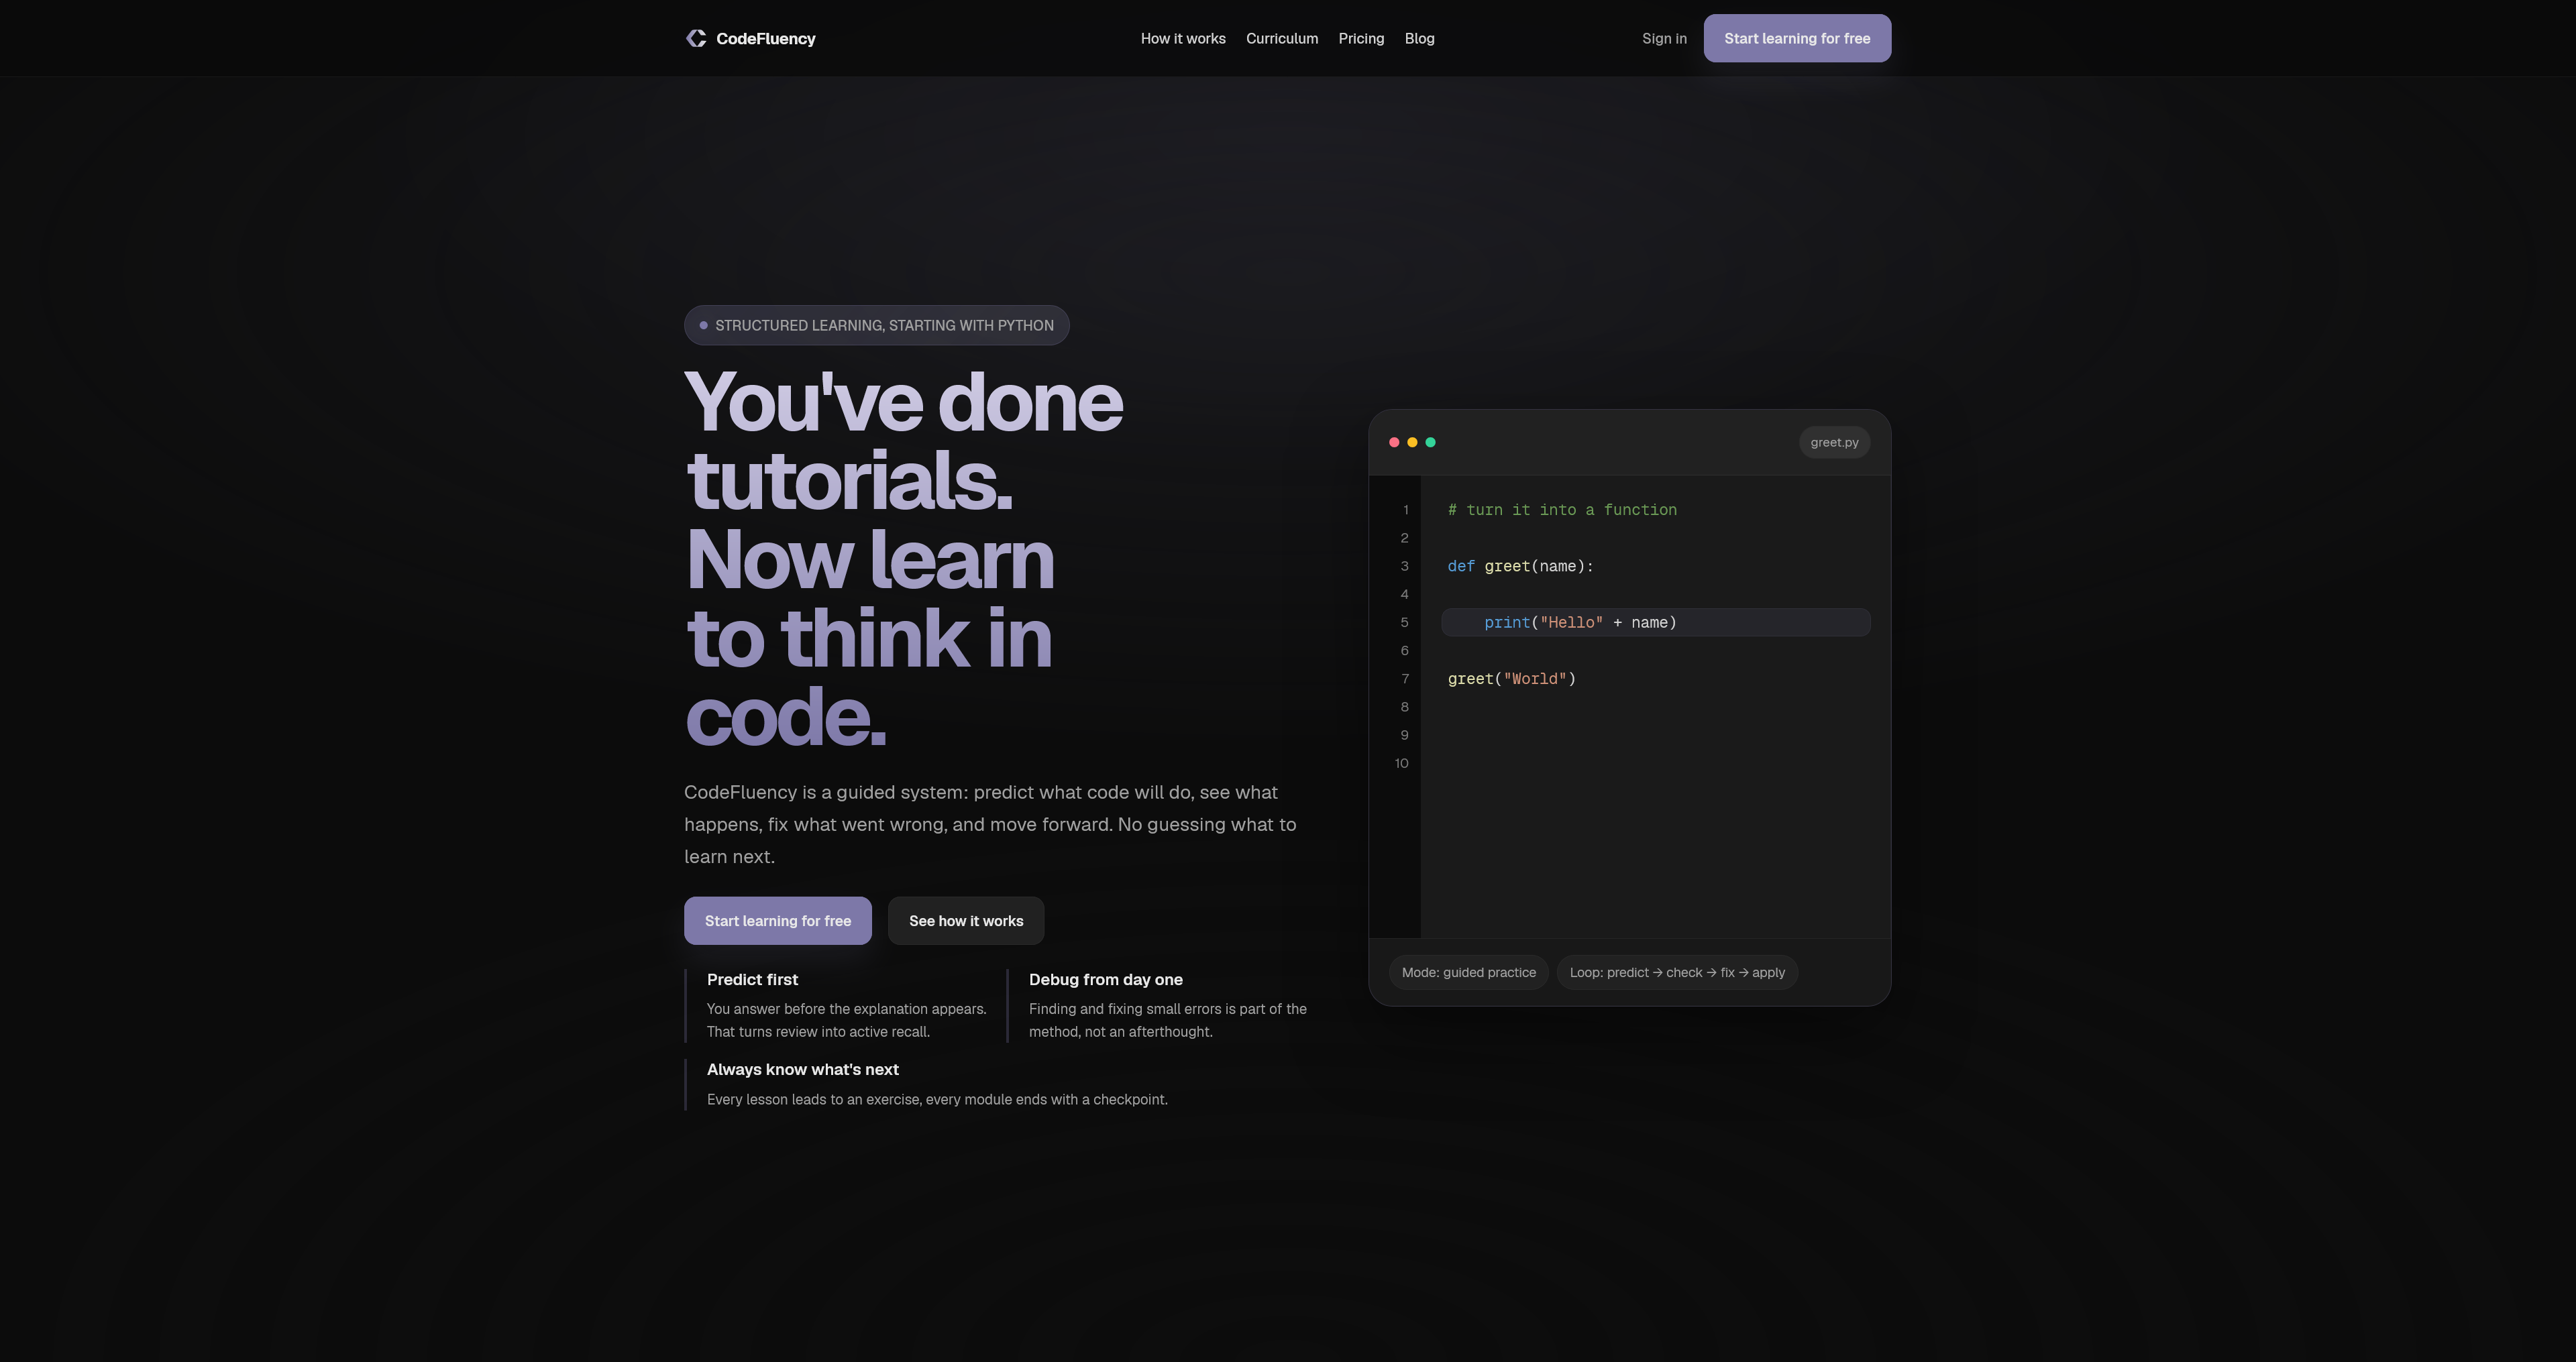The image size is (2576, 1362).
Task: Click See how it works button
Action: 965,921
